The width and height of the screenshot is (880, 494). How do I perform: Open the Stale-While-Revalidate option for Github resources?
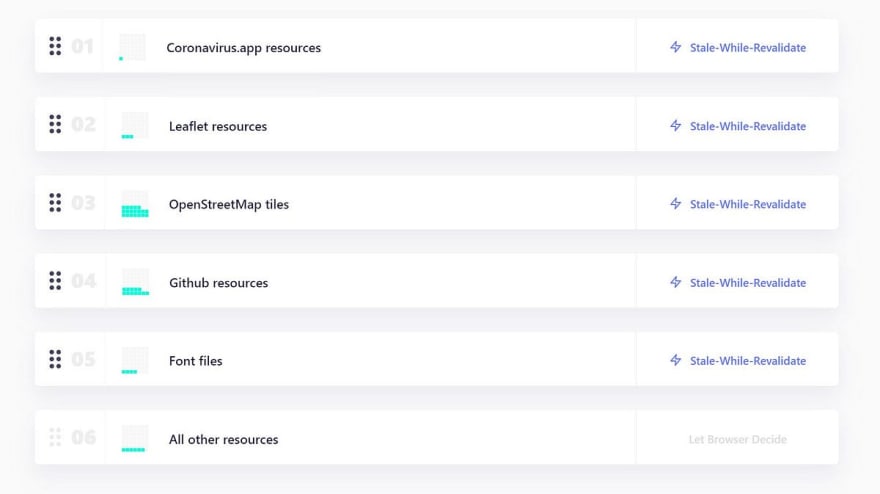point(738,282)
